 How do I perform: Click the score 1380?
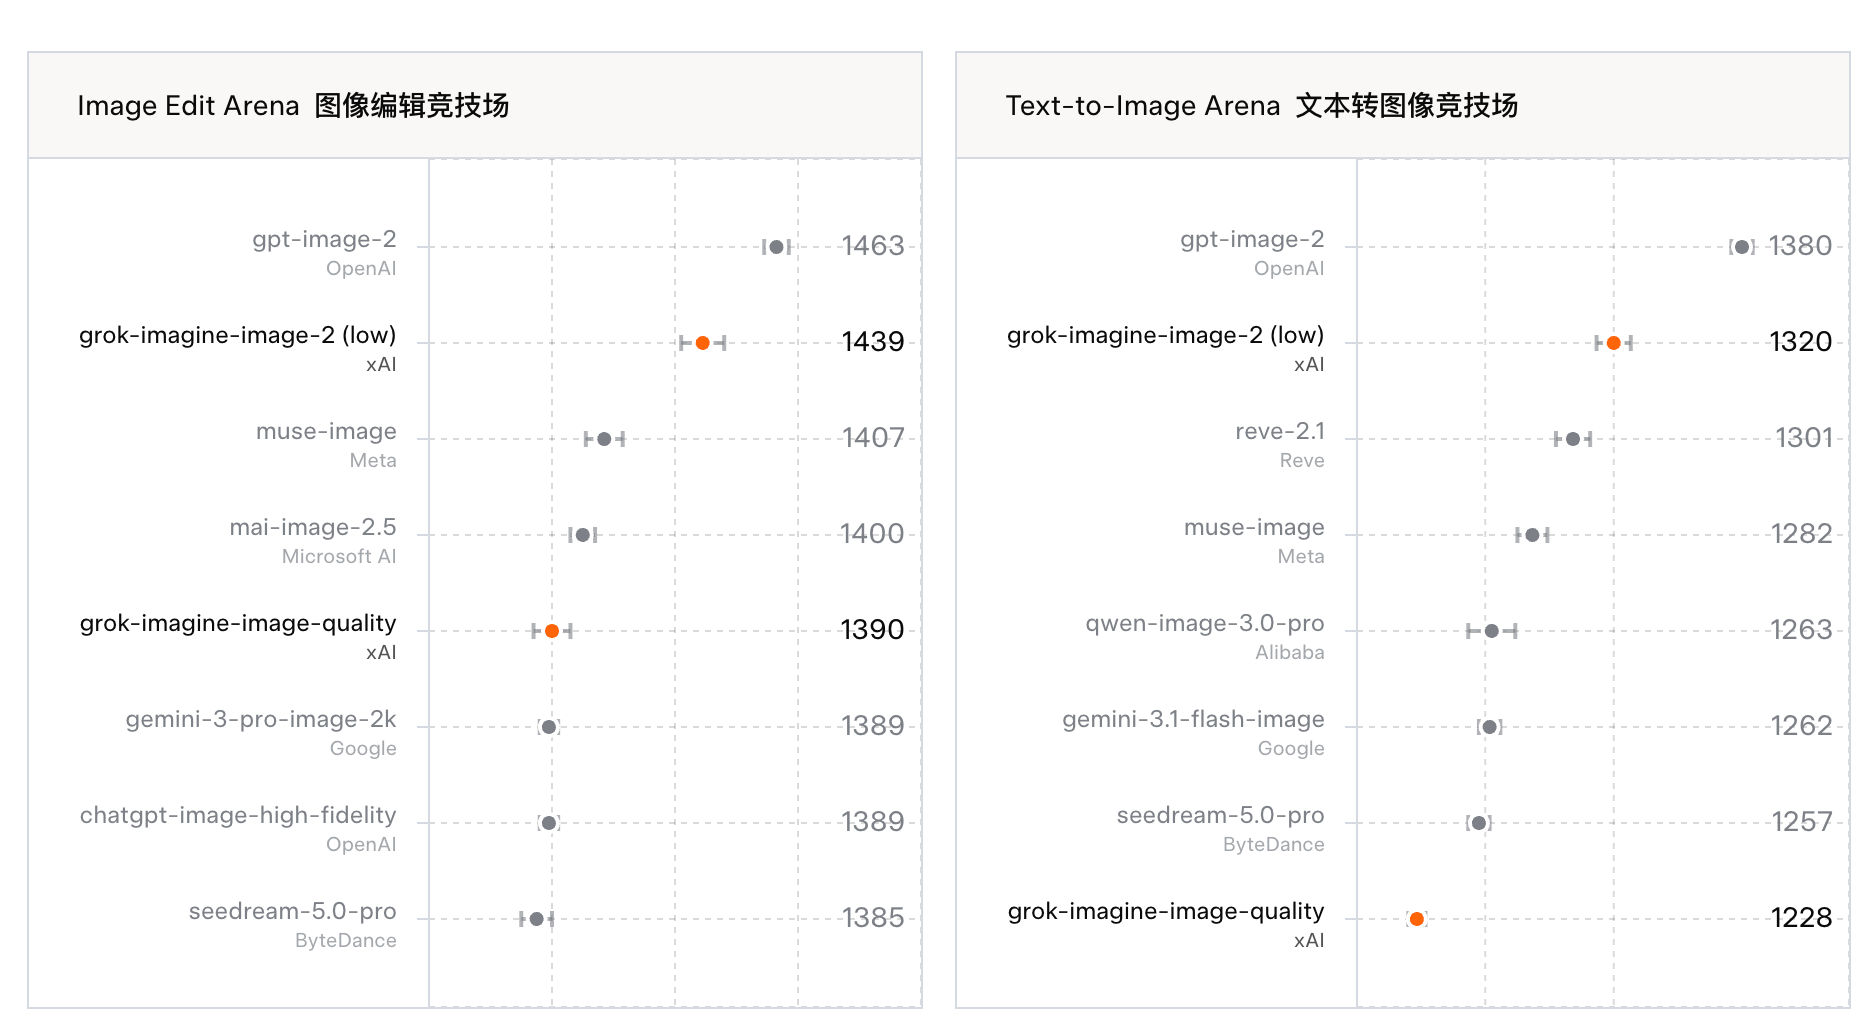(1800, 246)
